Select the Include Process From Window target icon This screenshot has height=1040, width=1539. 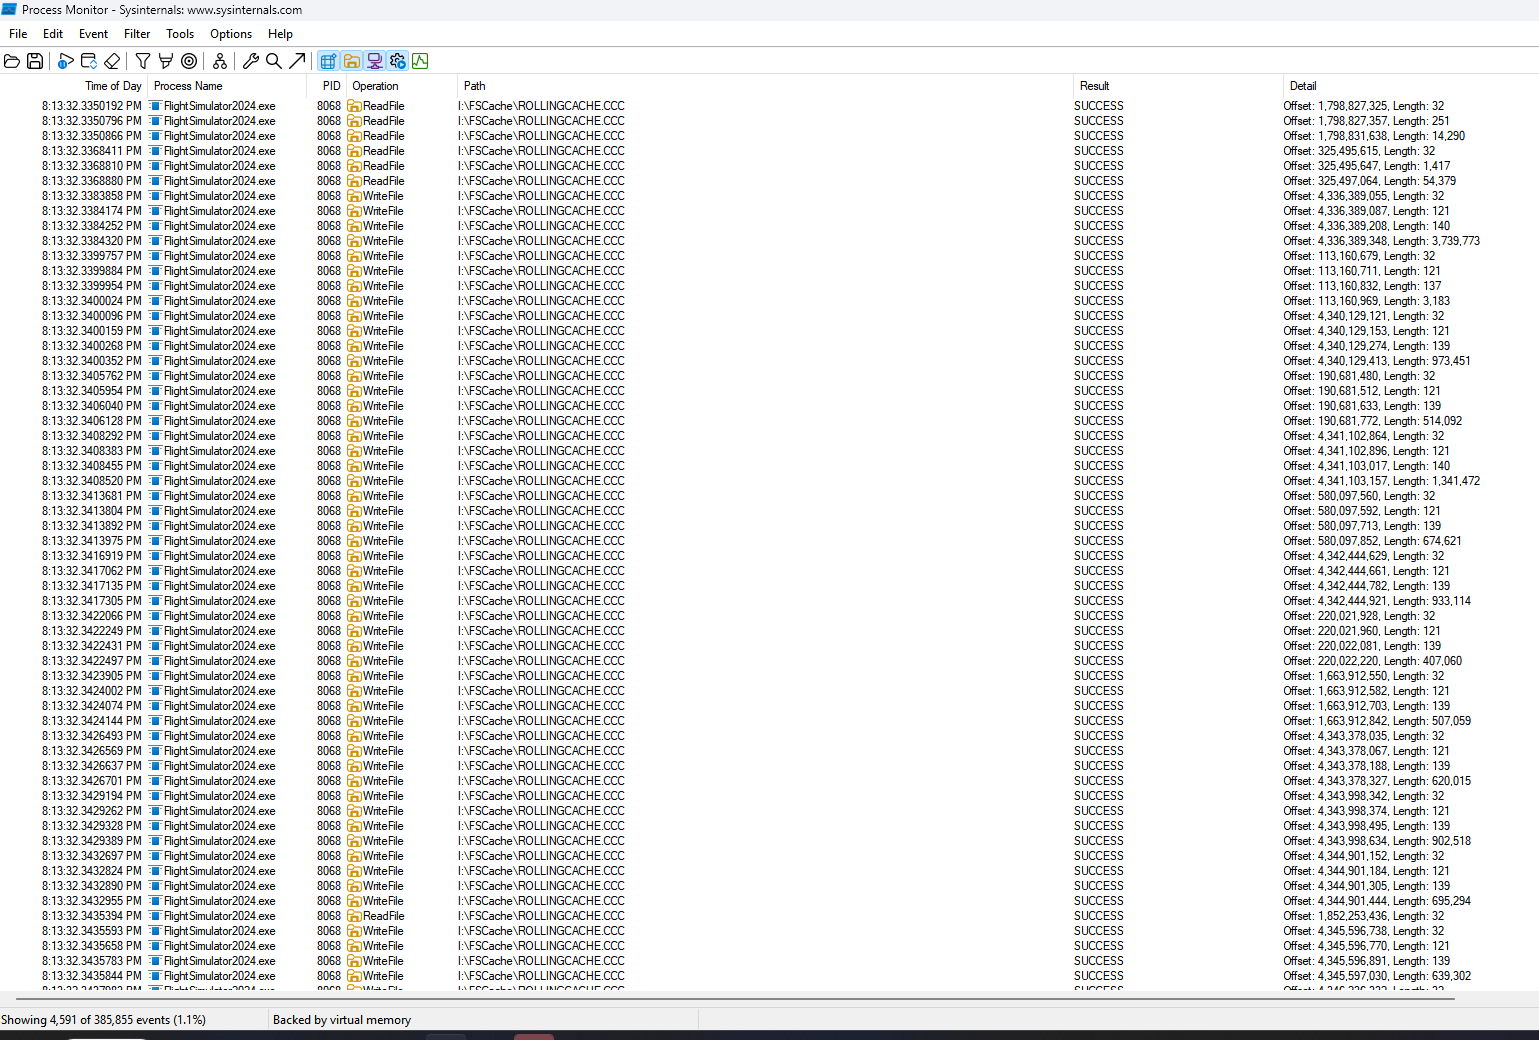click(189, 61)
